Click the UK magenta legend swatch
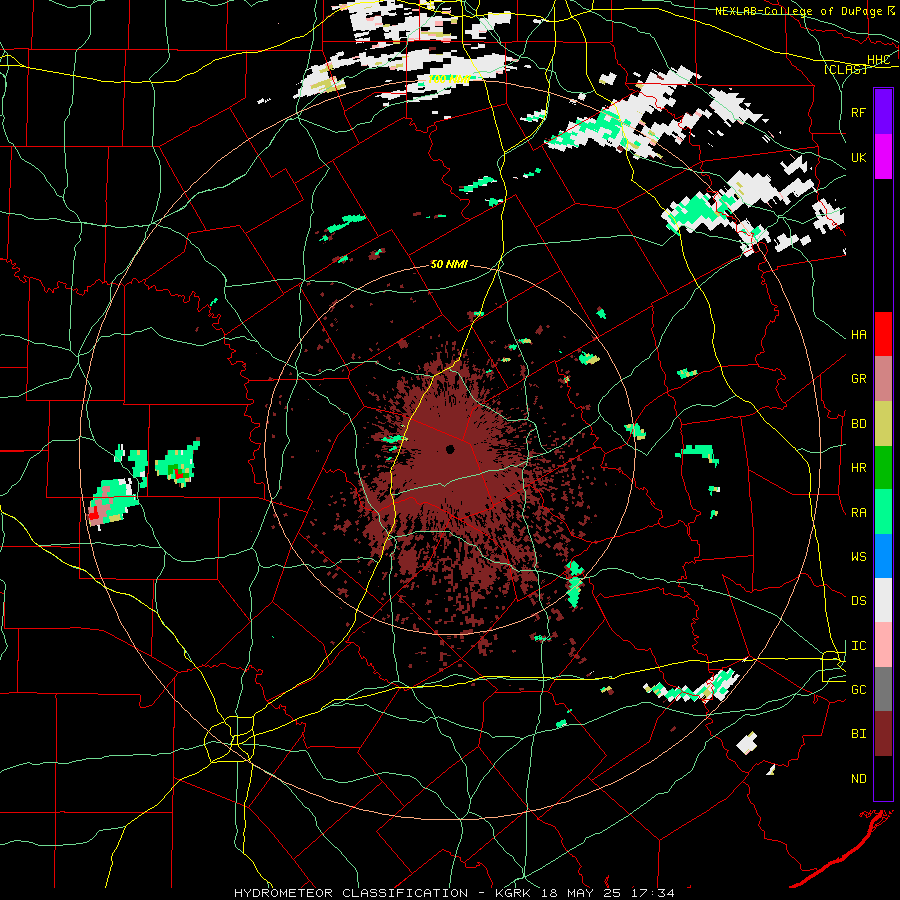The width and height of the screenshot is (900, 900). [883, 157]
